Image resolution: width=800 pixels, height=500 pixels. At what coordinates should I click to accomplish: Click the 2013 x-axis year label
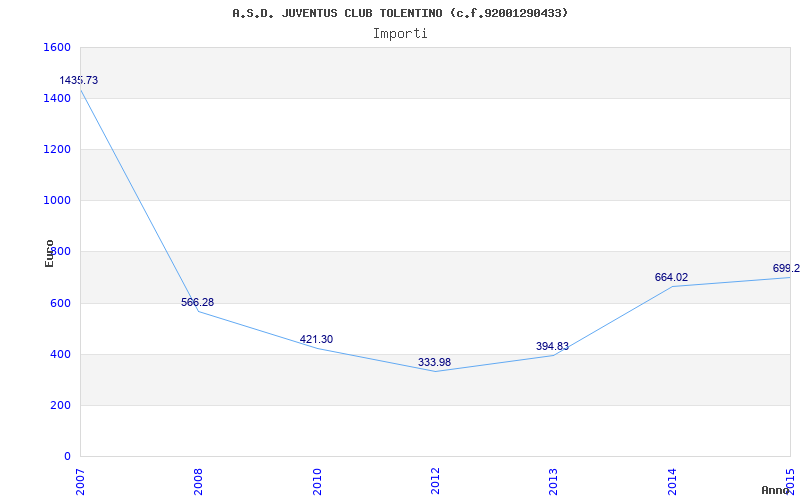pyautogui.click(x=554, y=481)
